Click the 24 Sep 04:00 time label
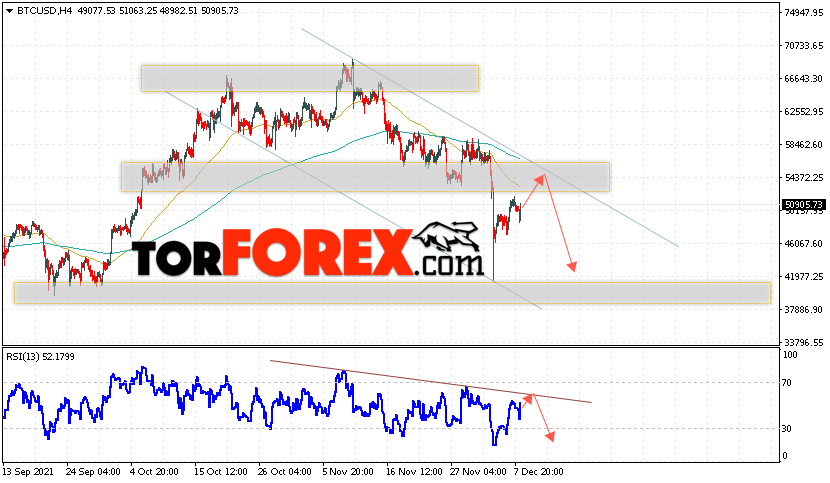This screenshot has width=830, height=483. click(x=93, y=471)
